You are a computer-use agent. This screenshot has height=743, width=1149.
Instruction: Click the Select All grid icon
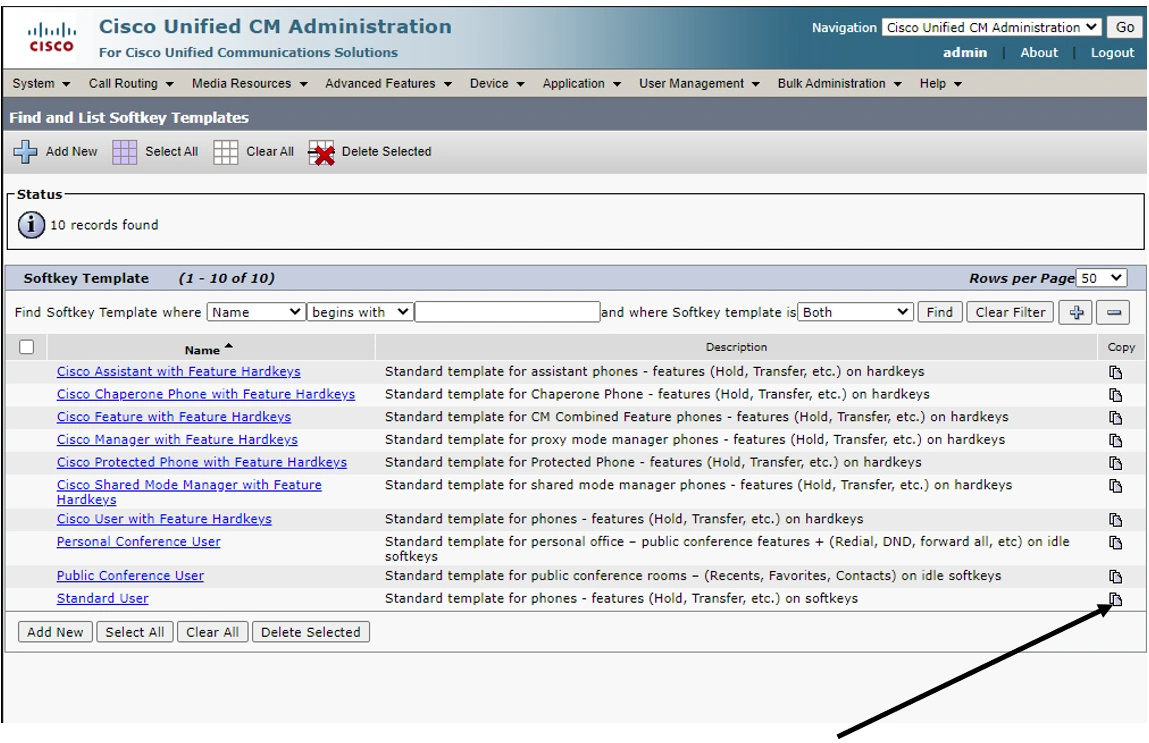[125, 152]
